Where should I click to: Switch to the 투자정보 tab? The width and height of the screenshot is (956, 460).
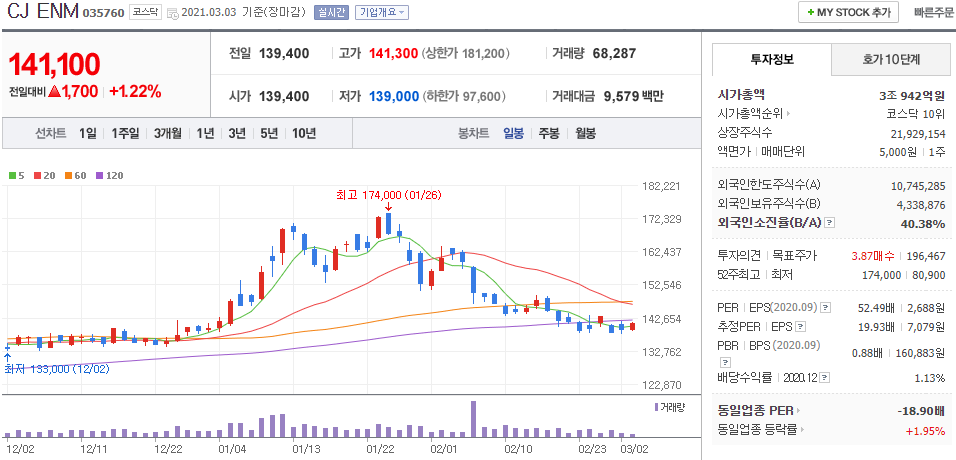click(x=772, y=59)
